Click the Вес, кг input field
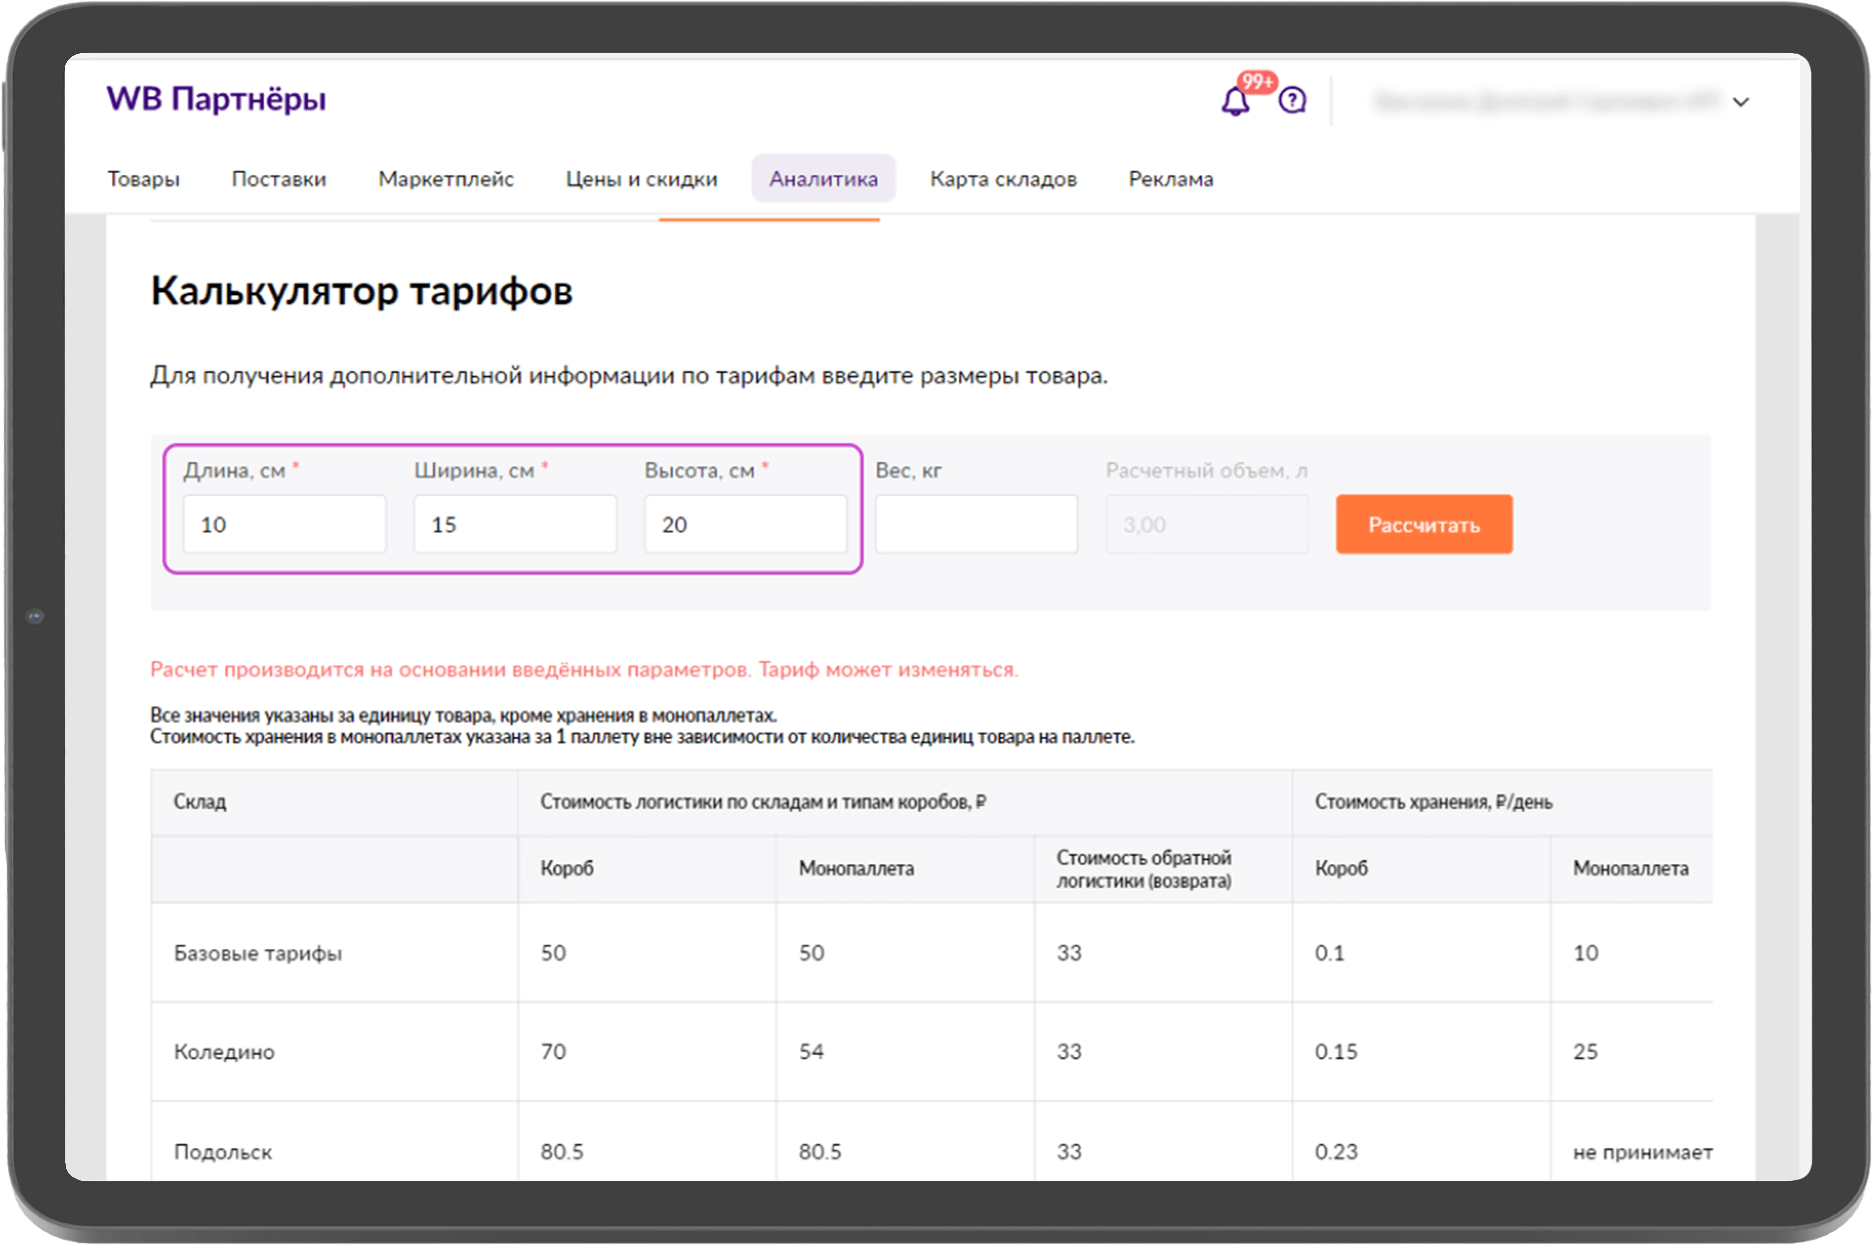Image resolution: width=1873 pixels, height=1245 pixels. tap(977, 524)
